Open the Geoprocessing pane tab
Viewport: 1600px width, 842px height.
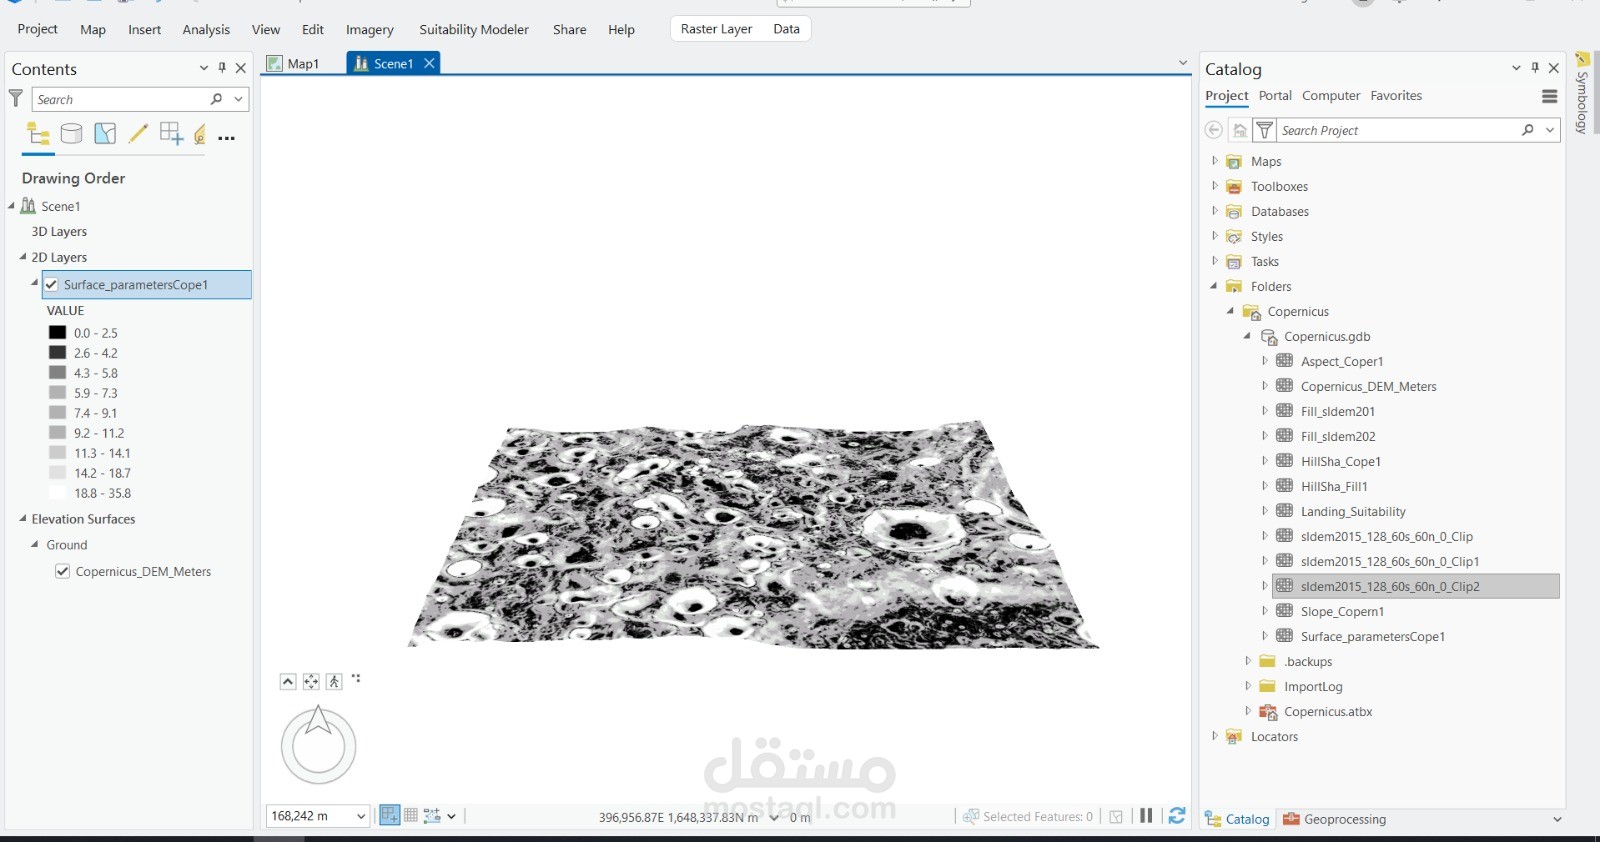1335,819
